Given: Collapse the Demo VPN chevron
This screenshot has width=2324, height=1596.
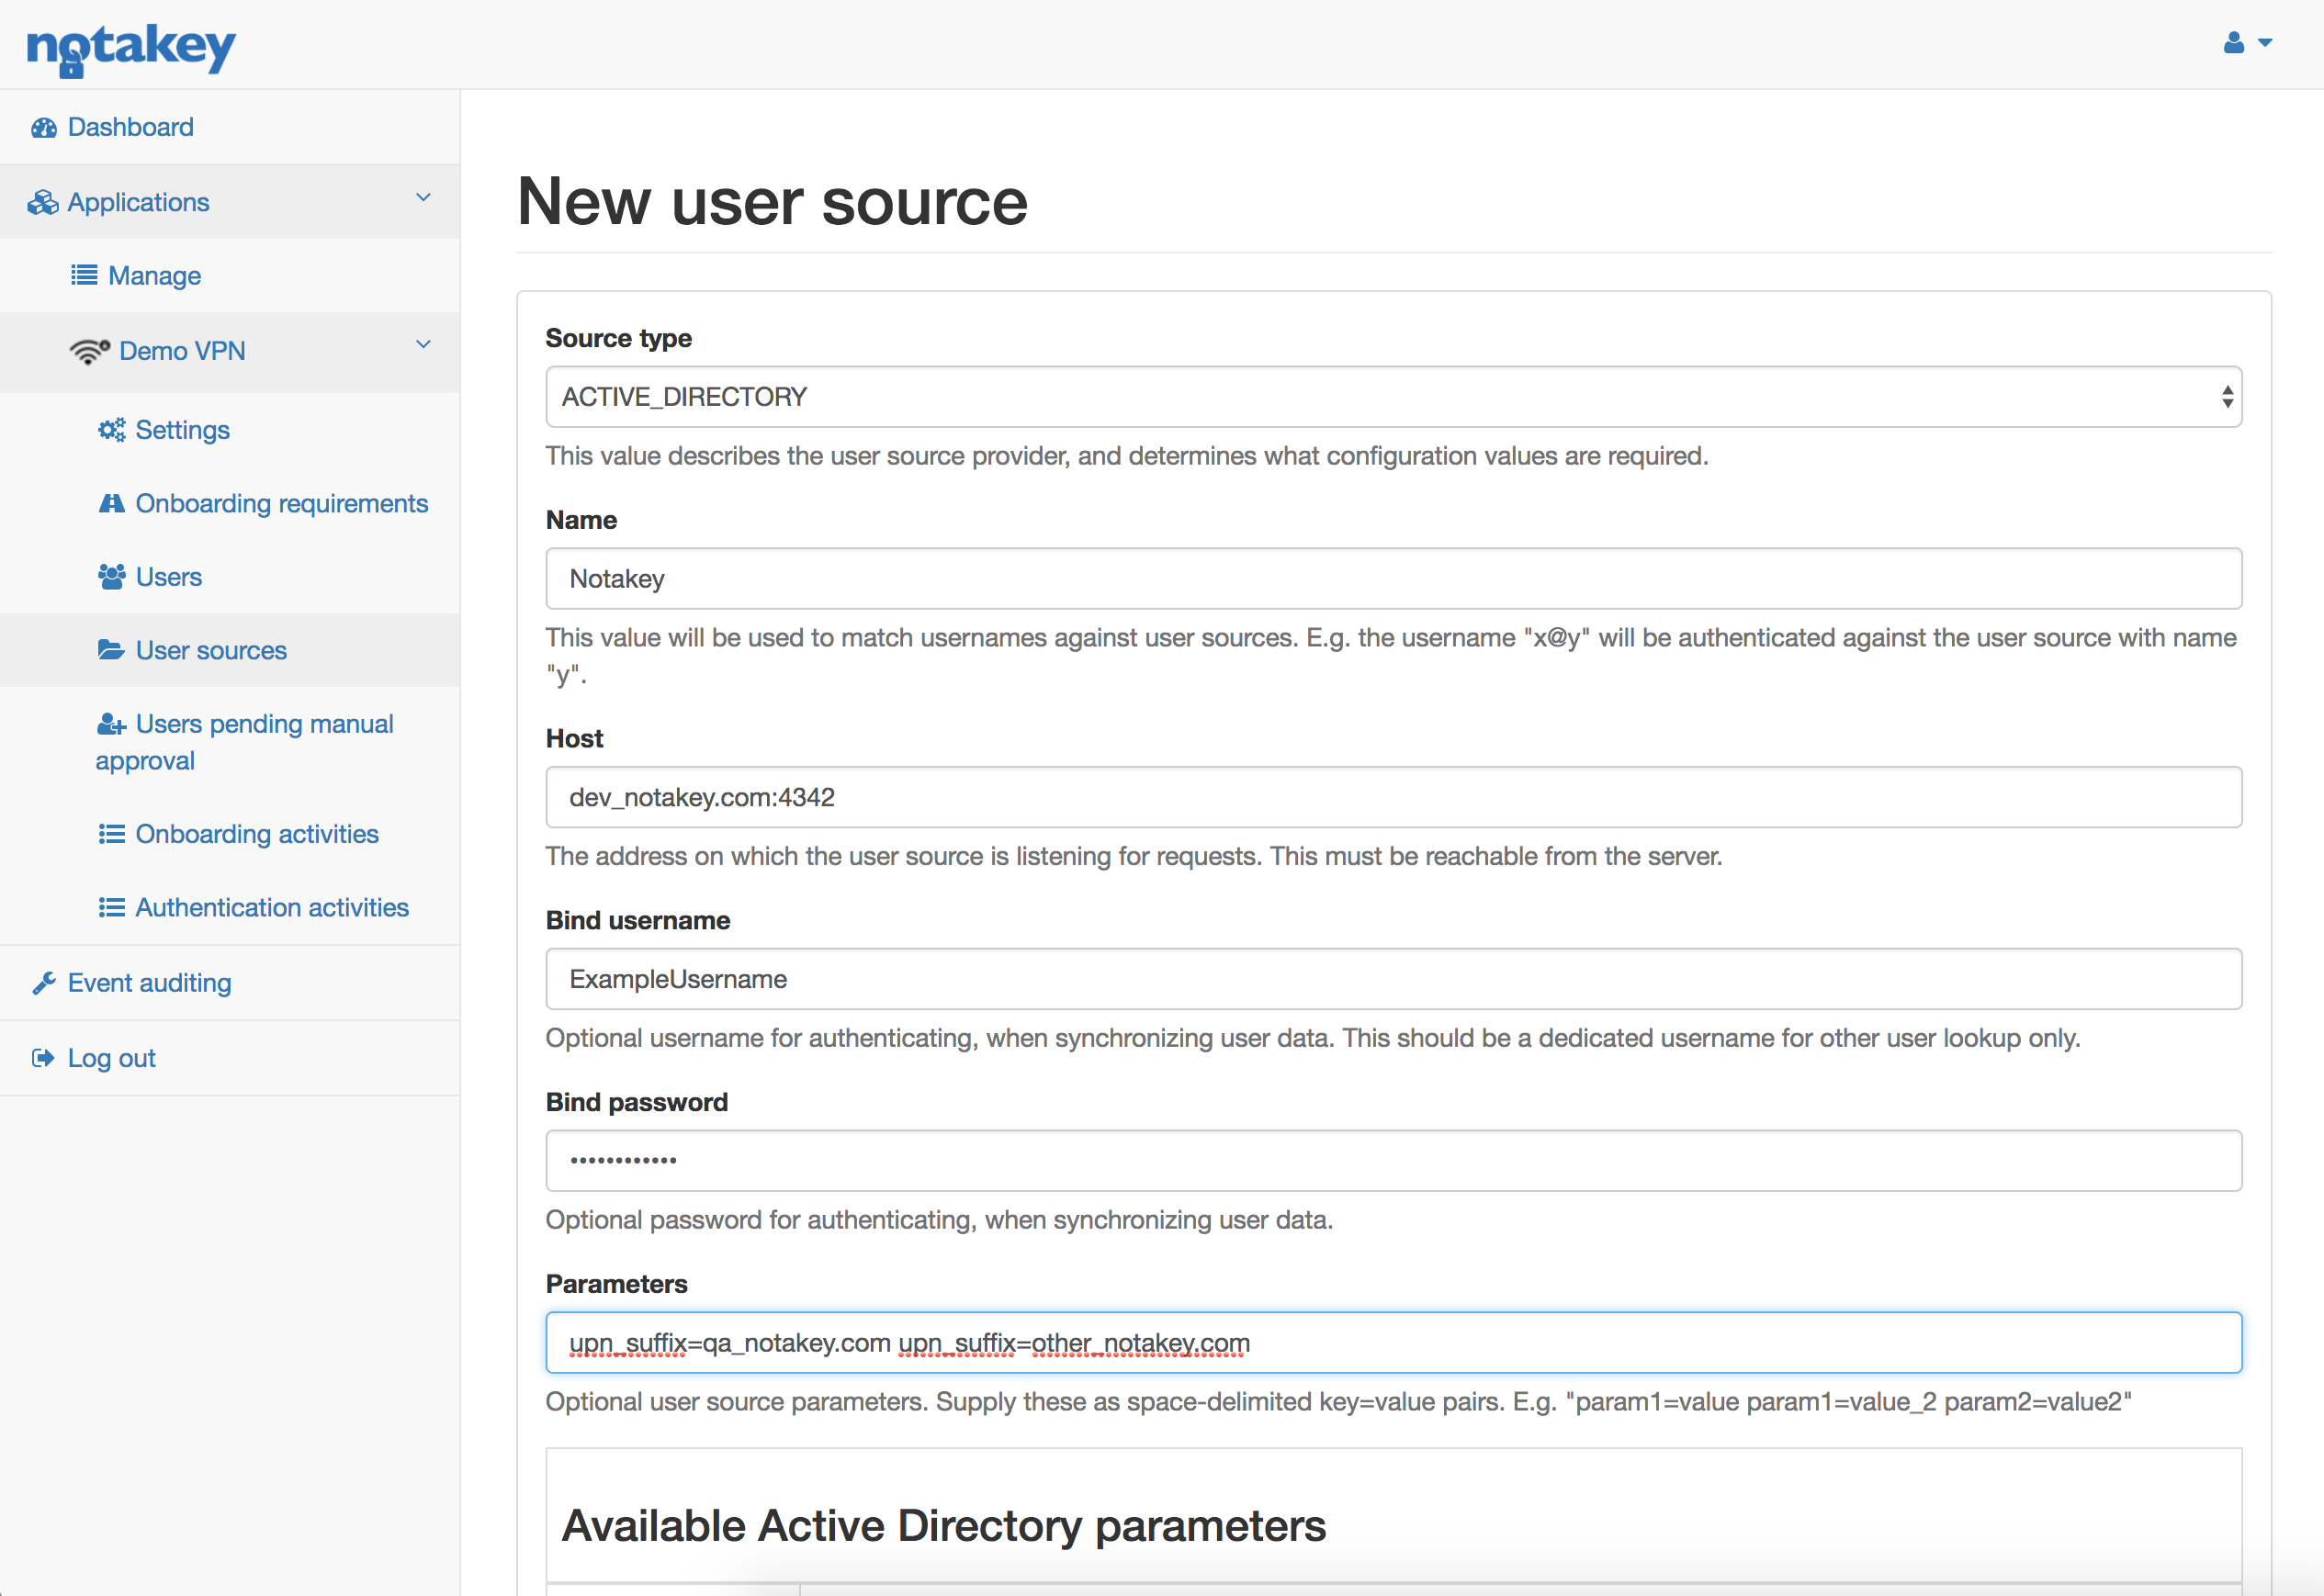Looking at the screenshot, I should click(423, 345).
